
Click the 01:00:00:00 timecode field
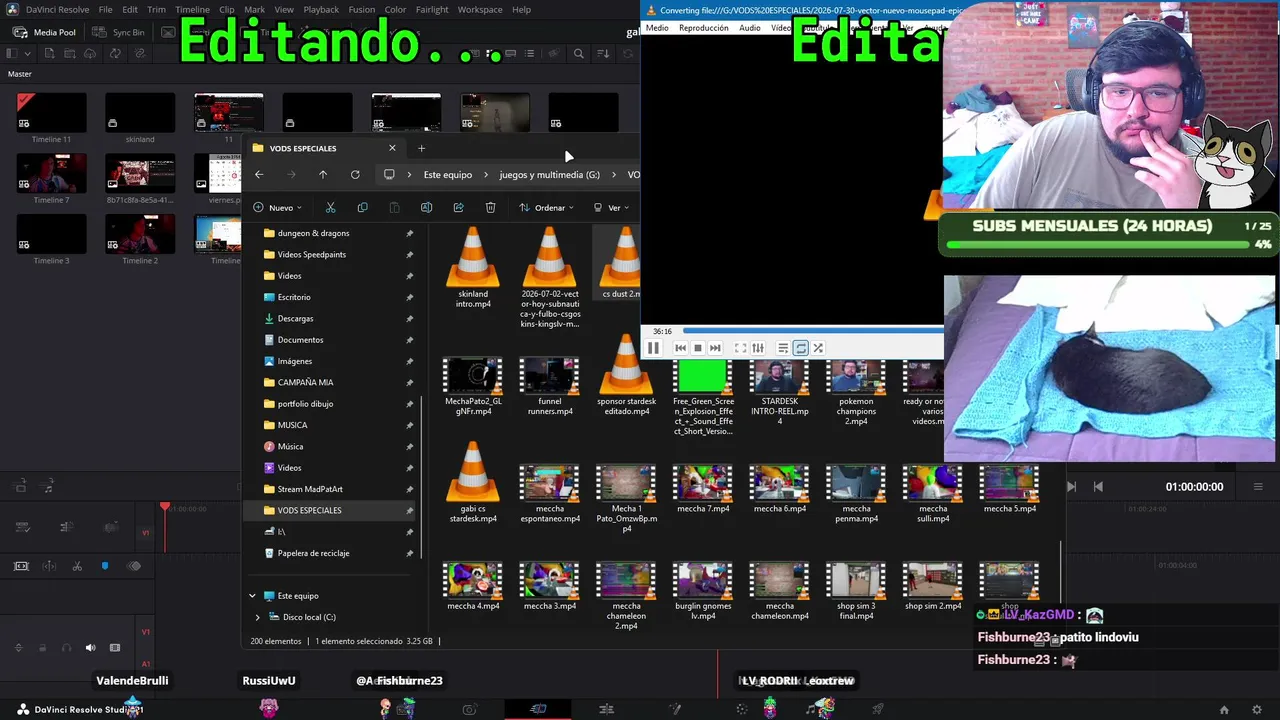coord(1194,487)
